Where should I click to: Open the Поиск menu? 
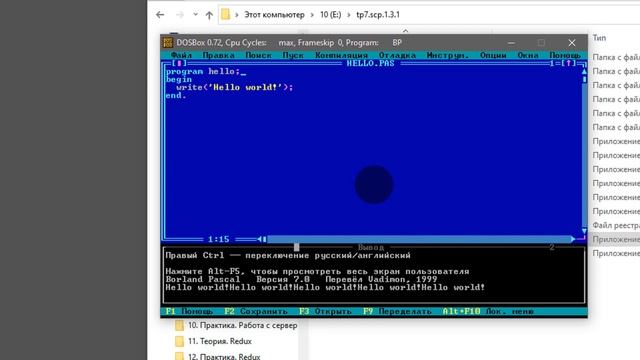pyautogui.click(x=258, y=55)
